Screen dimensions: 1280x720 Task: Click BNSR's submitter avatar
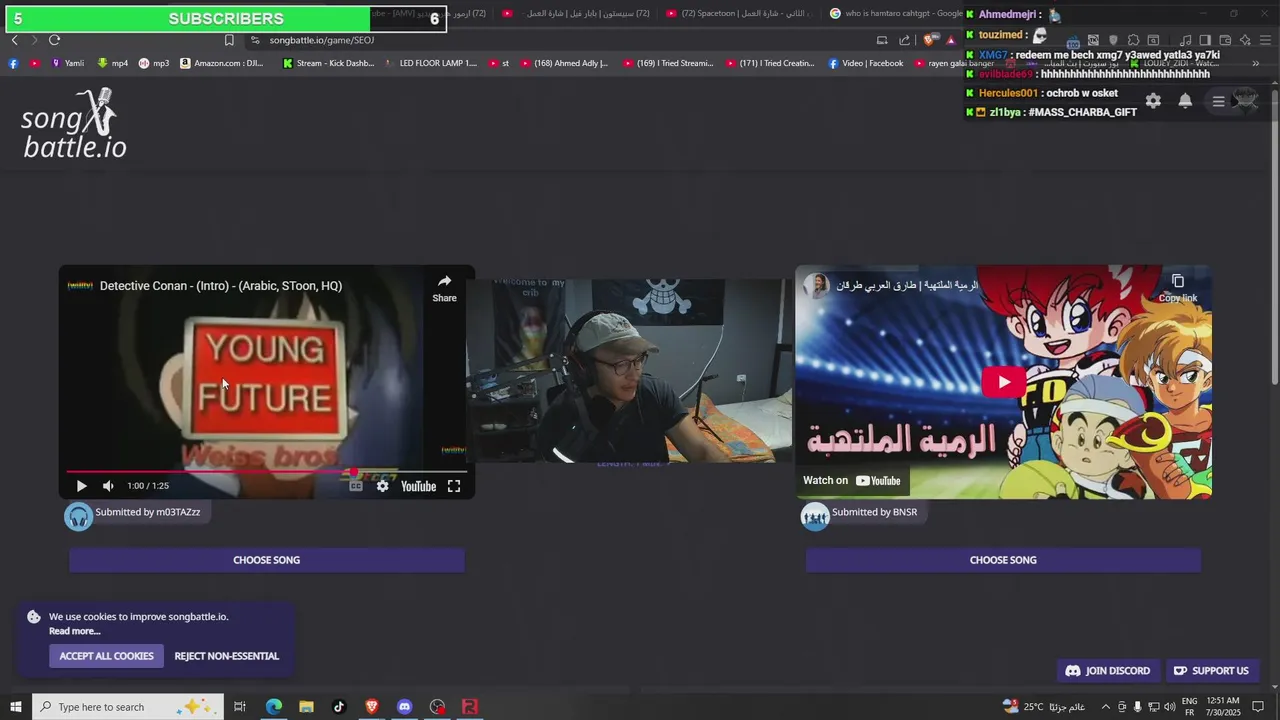tap(815, 516)
